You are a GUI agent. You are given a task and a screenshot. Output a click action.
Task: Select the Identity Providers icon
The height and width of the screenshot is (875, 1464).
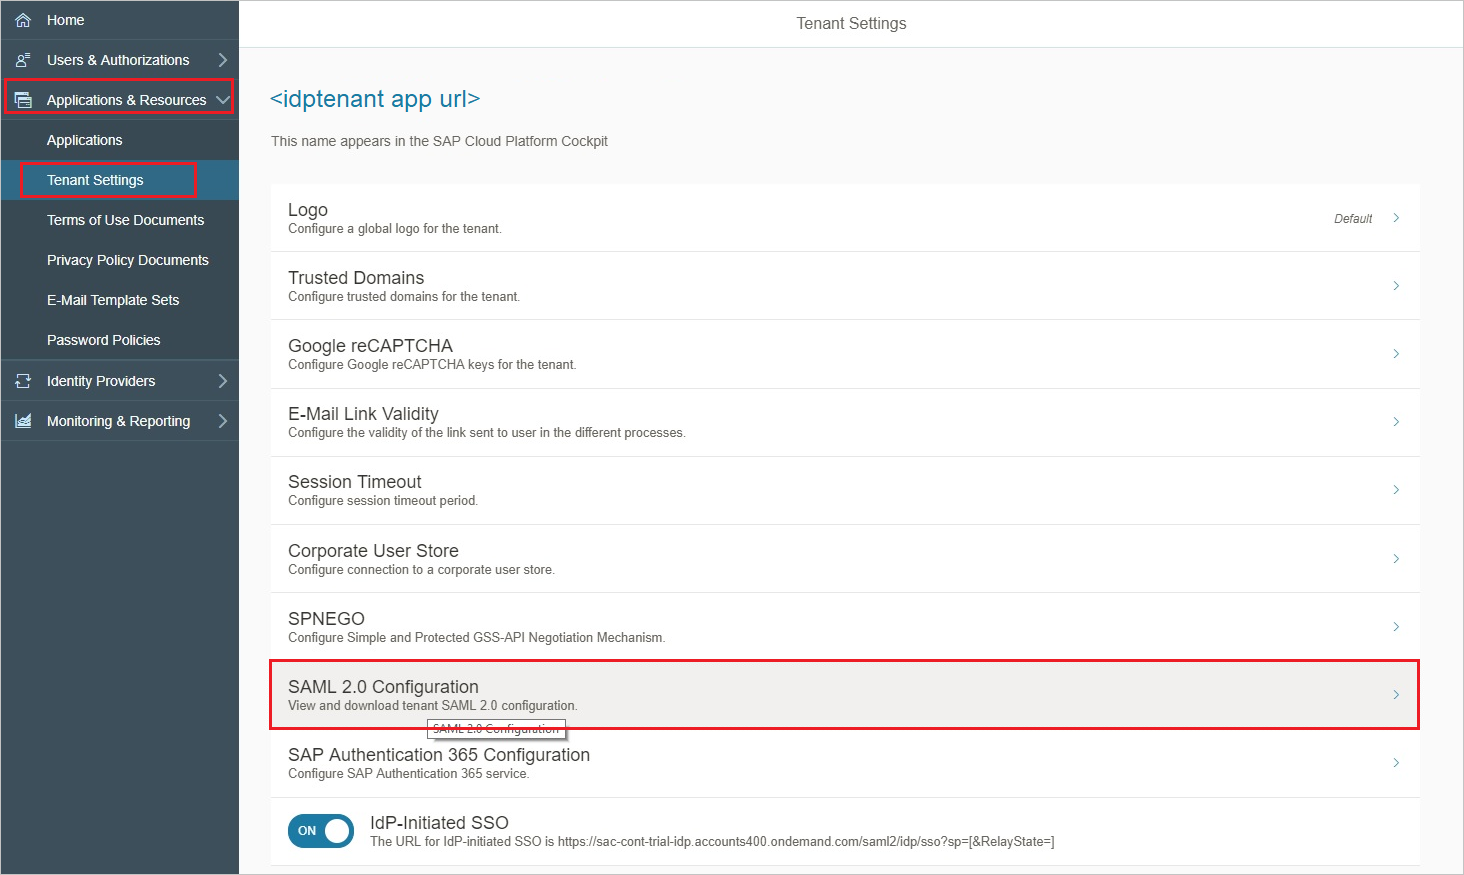click(x=22, y=380)
